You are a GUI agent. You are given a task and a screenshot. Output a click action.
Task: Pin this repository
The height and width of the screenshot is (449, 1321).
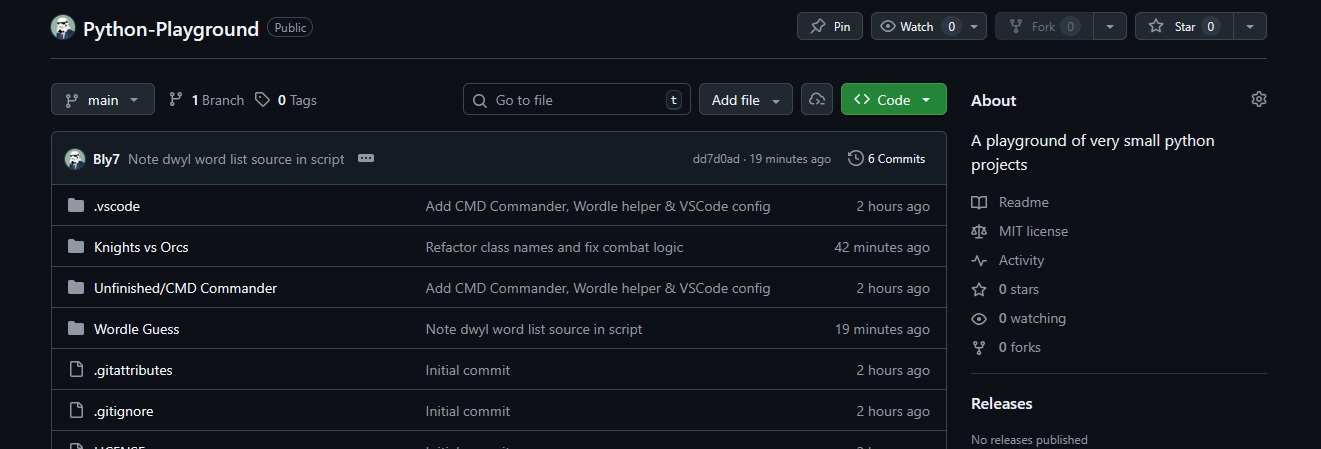tap(830, 26)
